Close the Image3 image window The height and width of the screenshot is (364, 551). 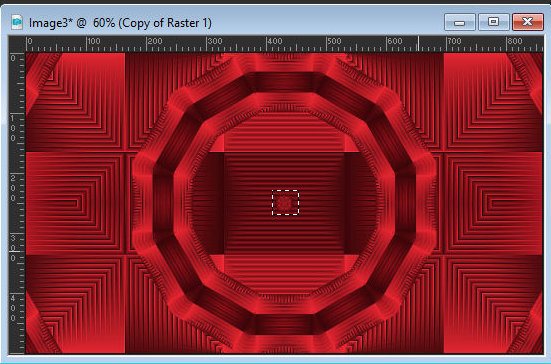tap(528, 22)
